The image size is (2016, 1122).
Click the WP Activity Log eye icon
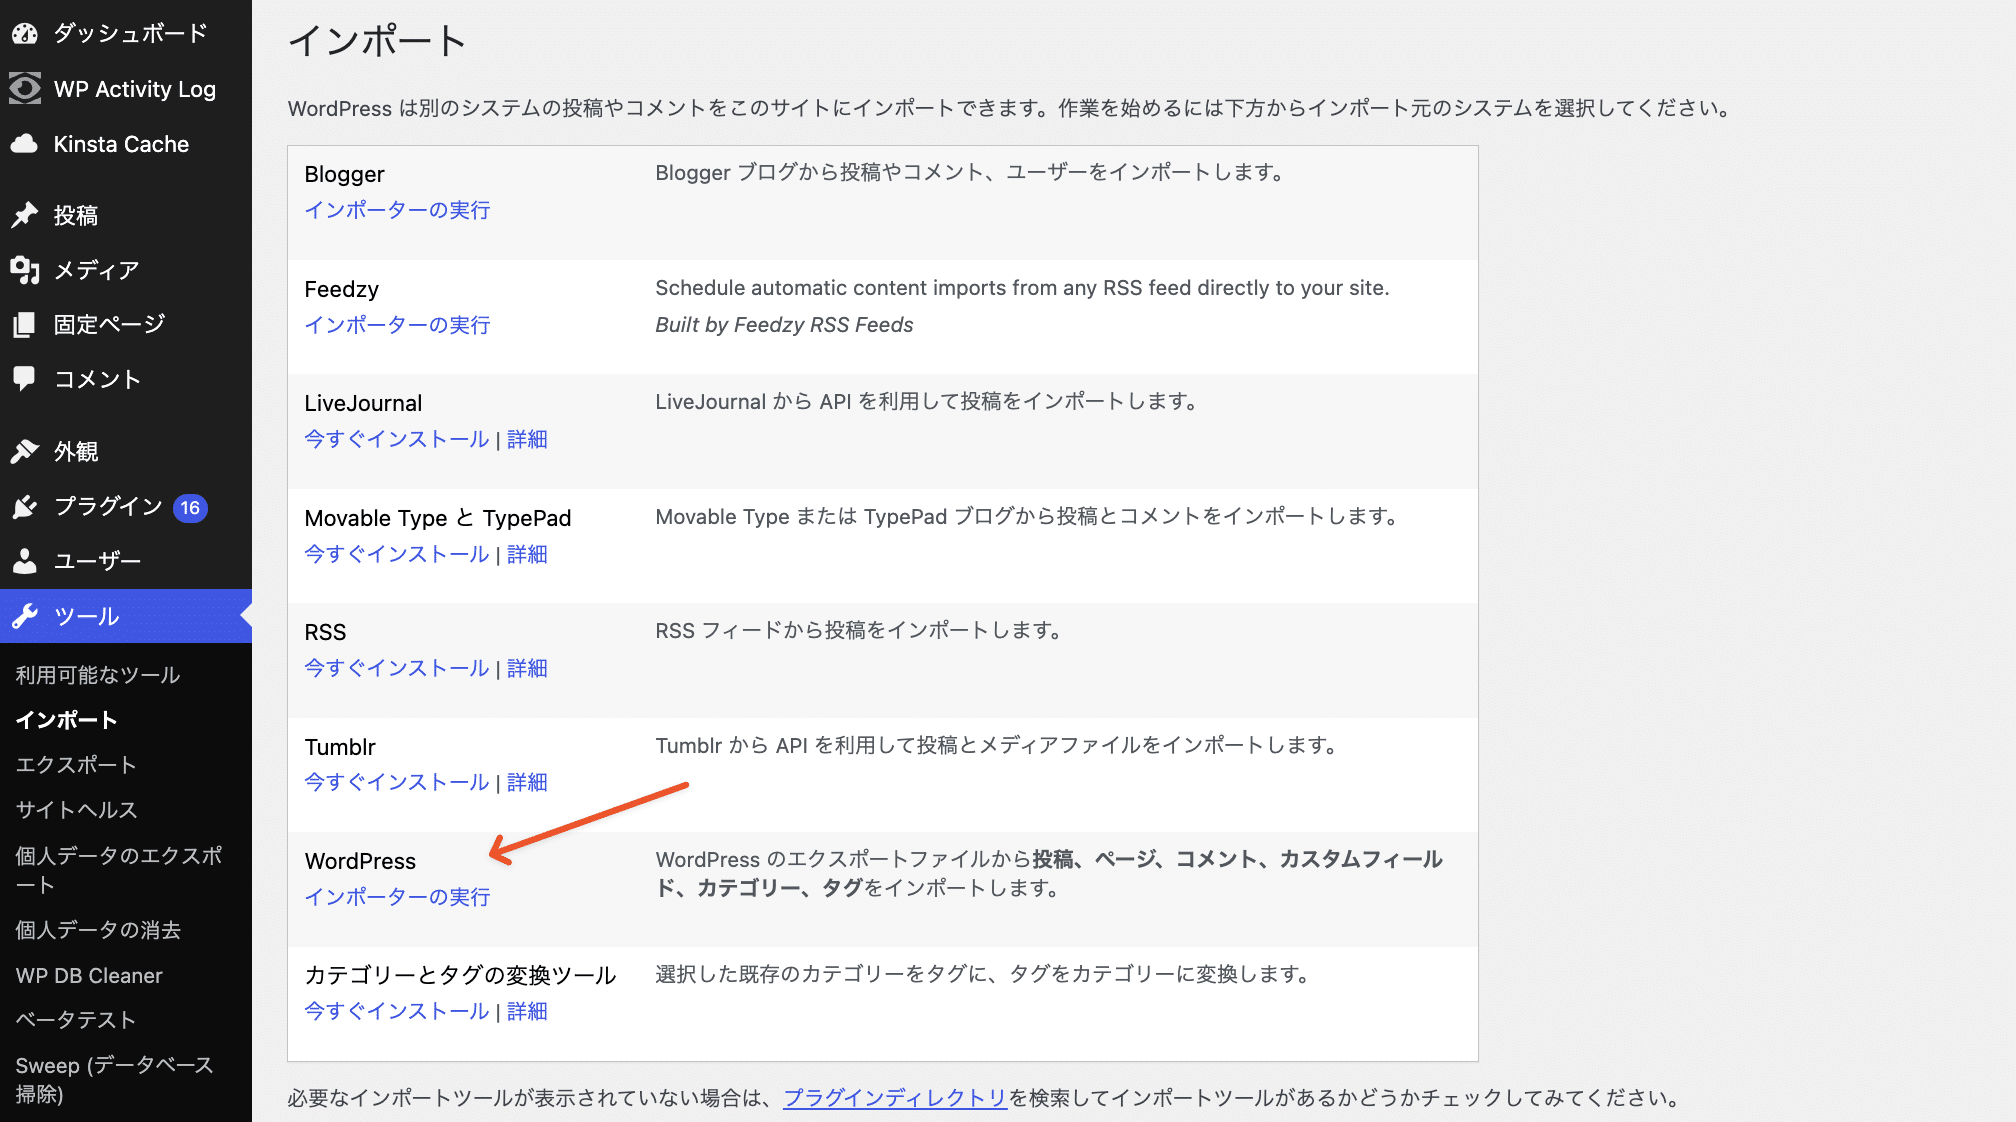[x=25, y=89]
